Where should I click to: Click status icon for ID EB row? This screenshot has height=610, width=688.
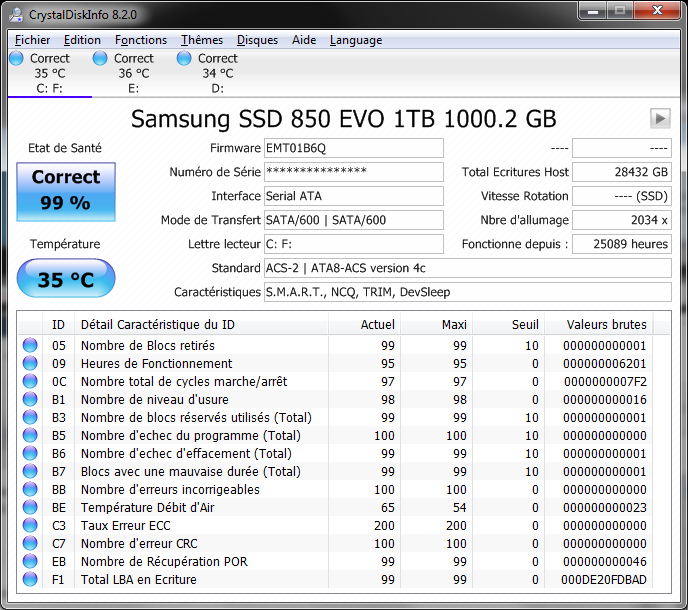coord(30,561)
